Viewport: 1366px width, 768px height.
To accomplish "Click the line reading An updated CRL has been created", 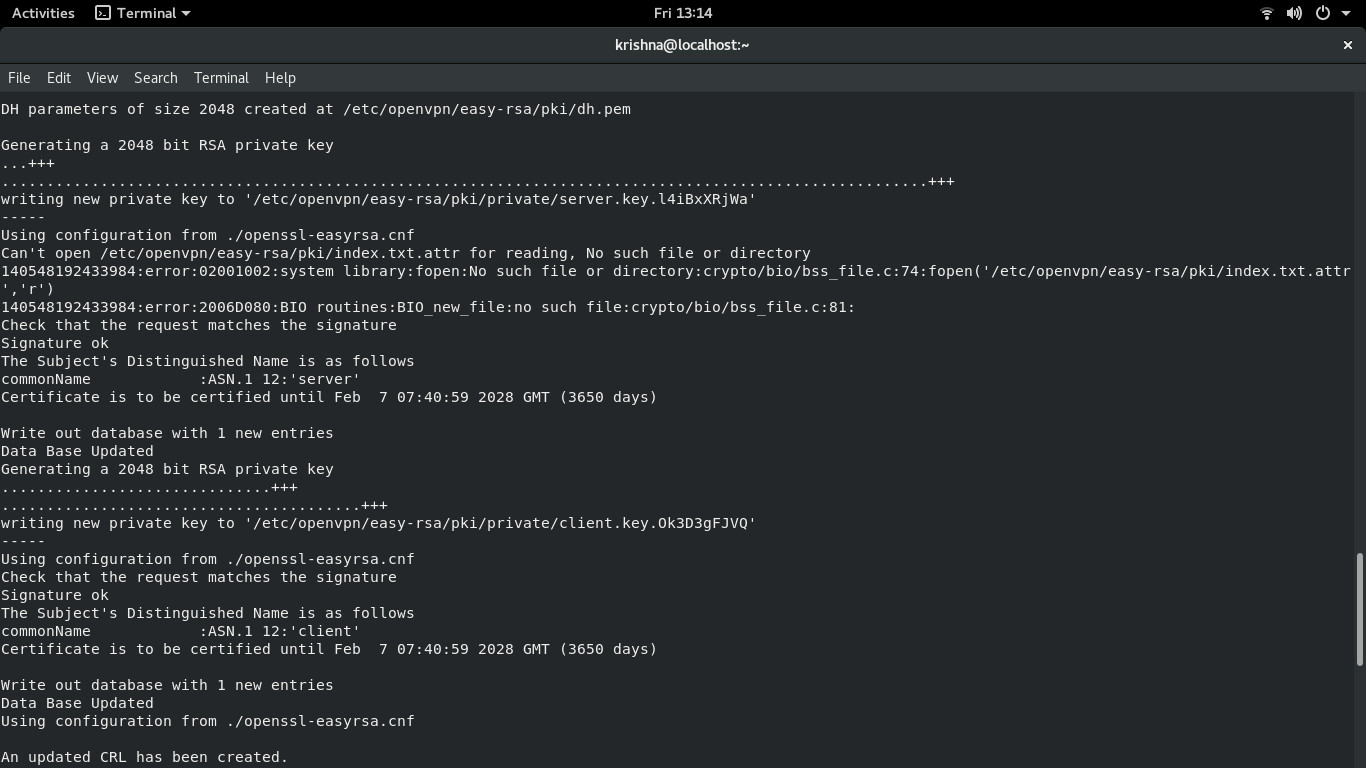I will (x=146, y=757).
